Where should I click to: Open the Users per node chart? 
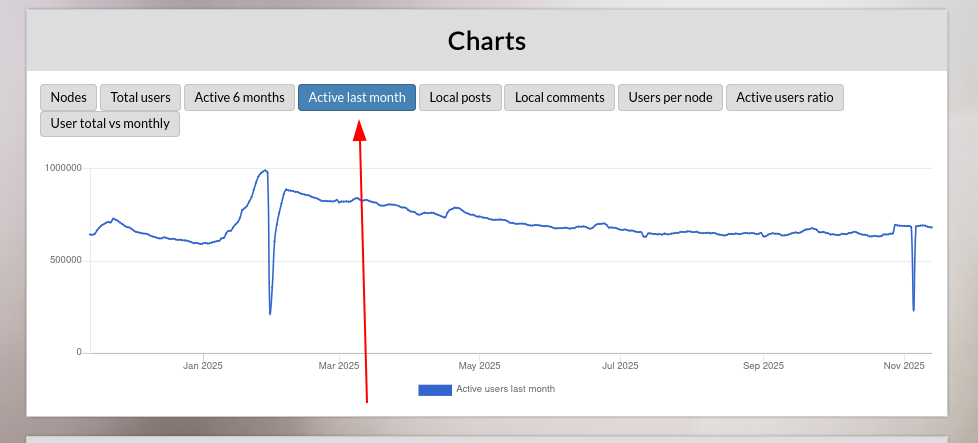tap(671, 97)
